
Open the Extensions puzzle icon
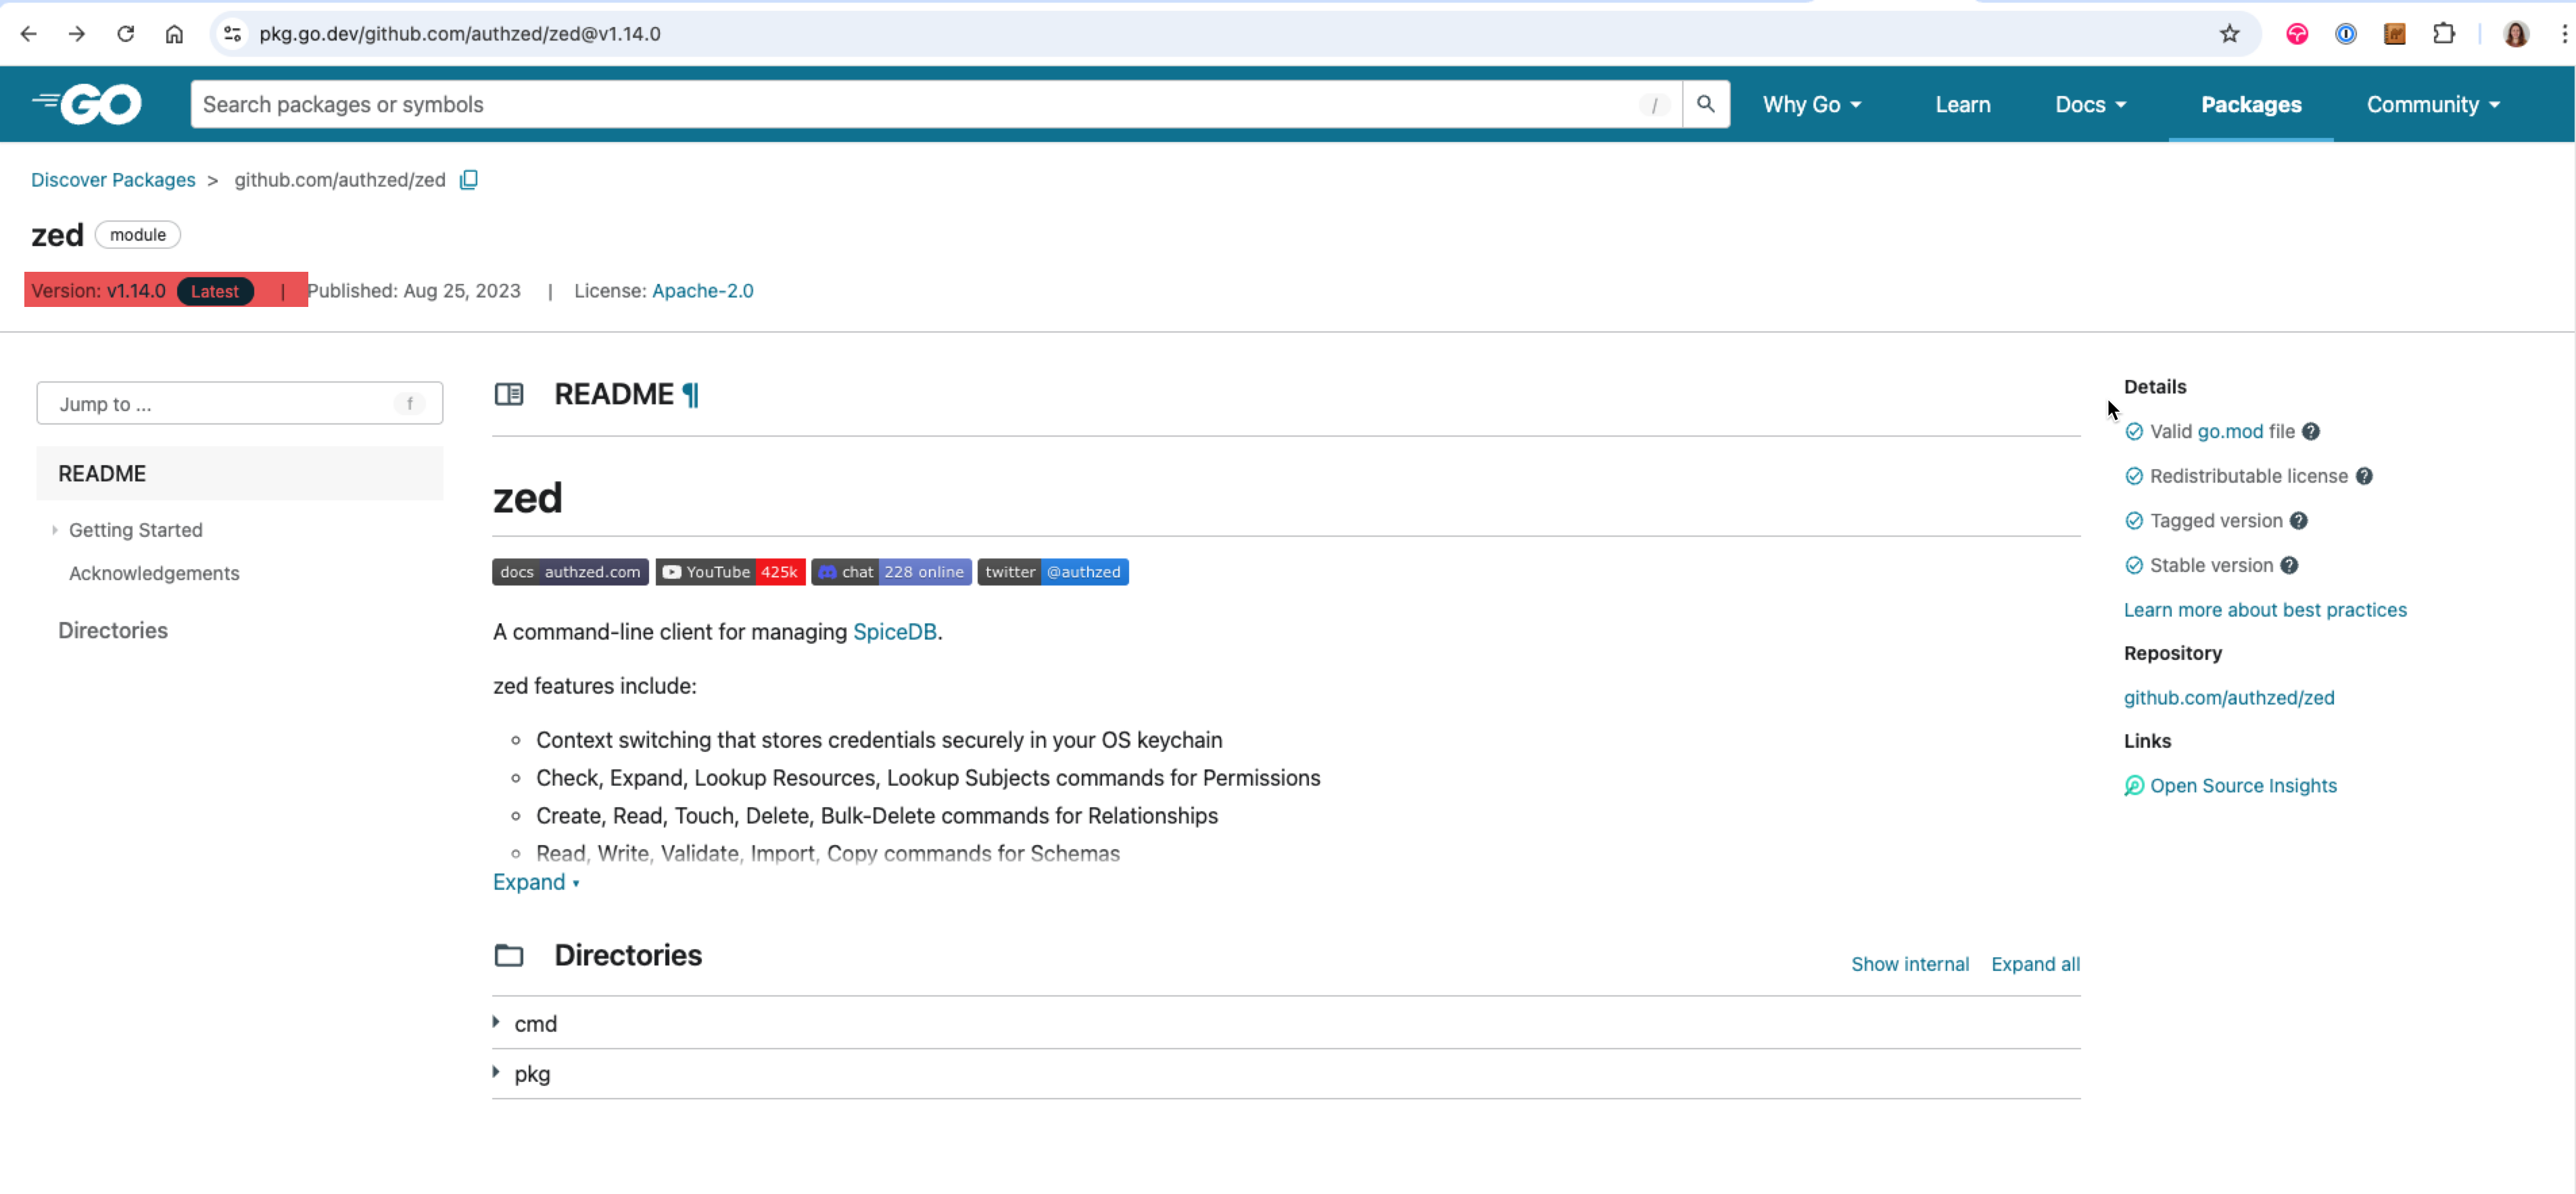(x=2443, y=34)
